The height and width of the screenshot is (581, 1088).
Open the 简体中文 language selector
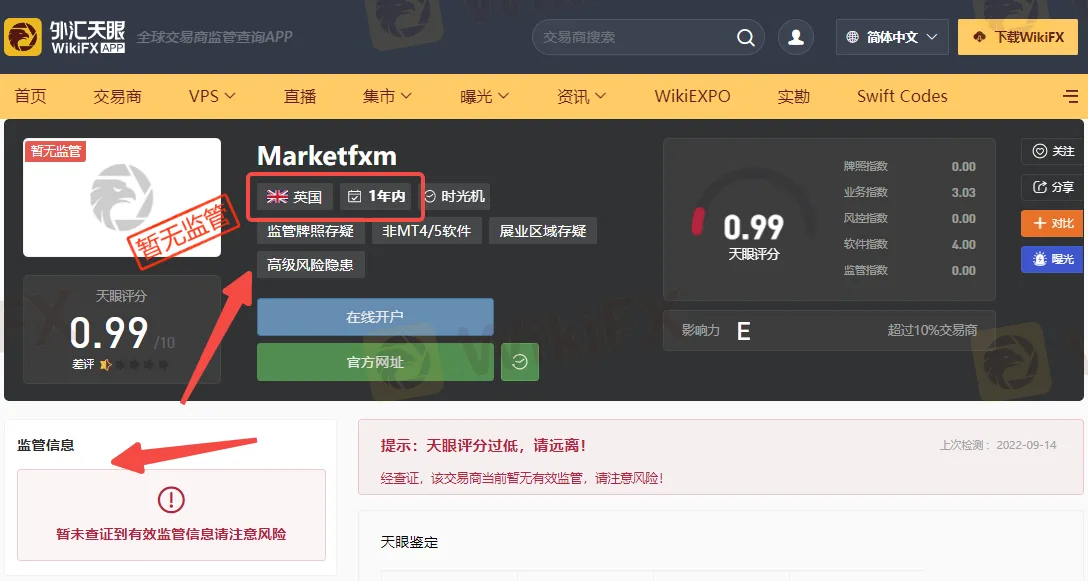click(892, 36)
